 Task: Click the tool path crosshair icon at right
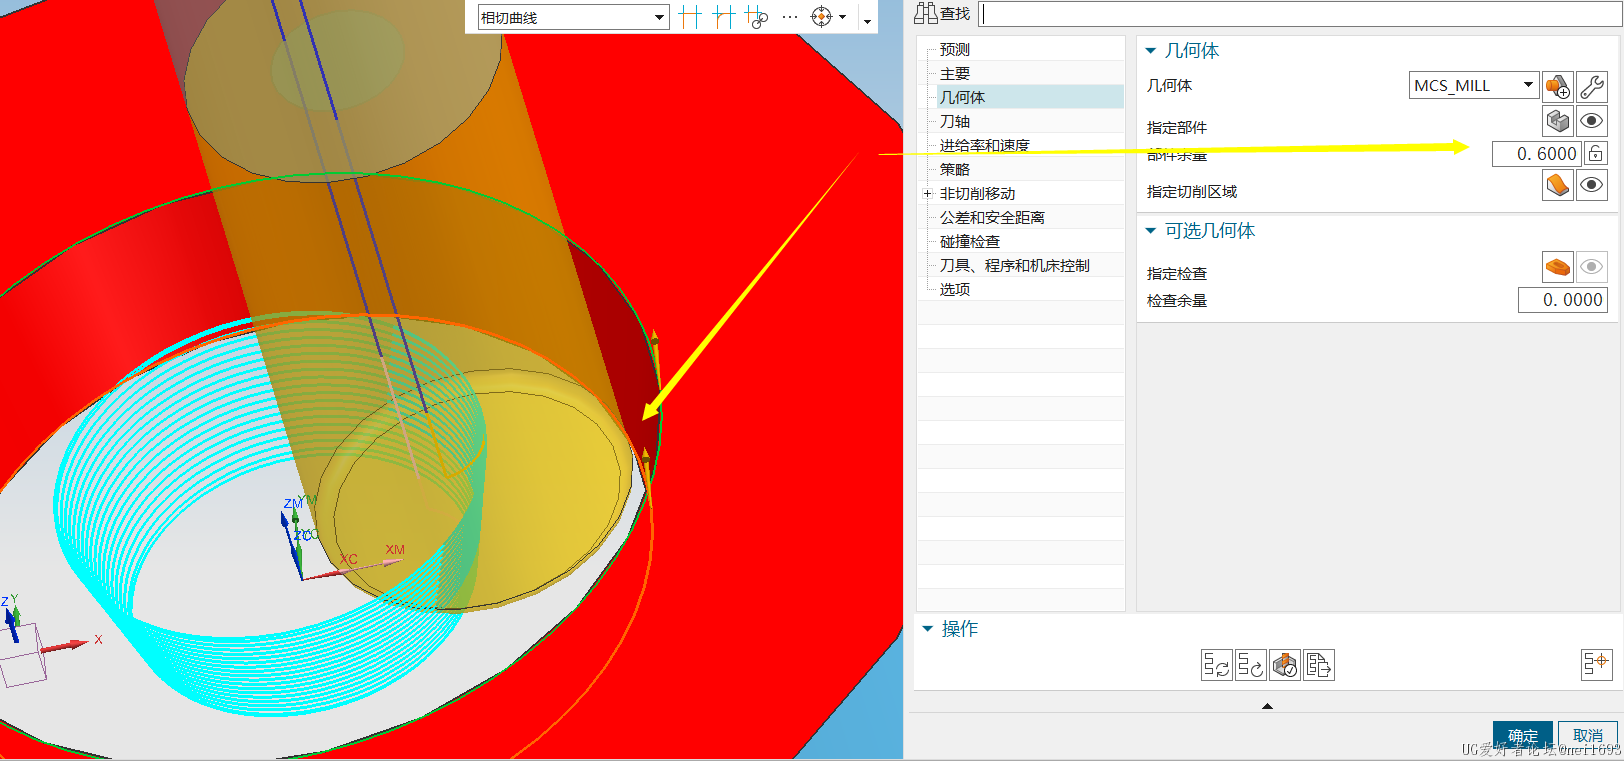[x=1597, y=664]
